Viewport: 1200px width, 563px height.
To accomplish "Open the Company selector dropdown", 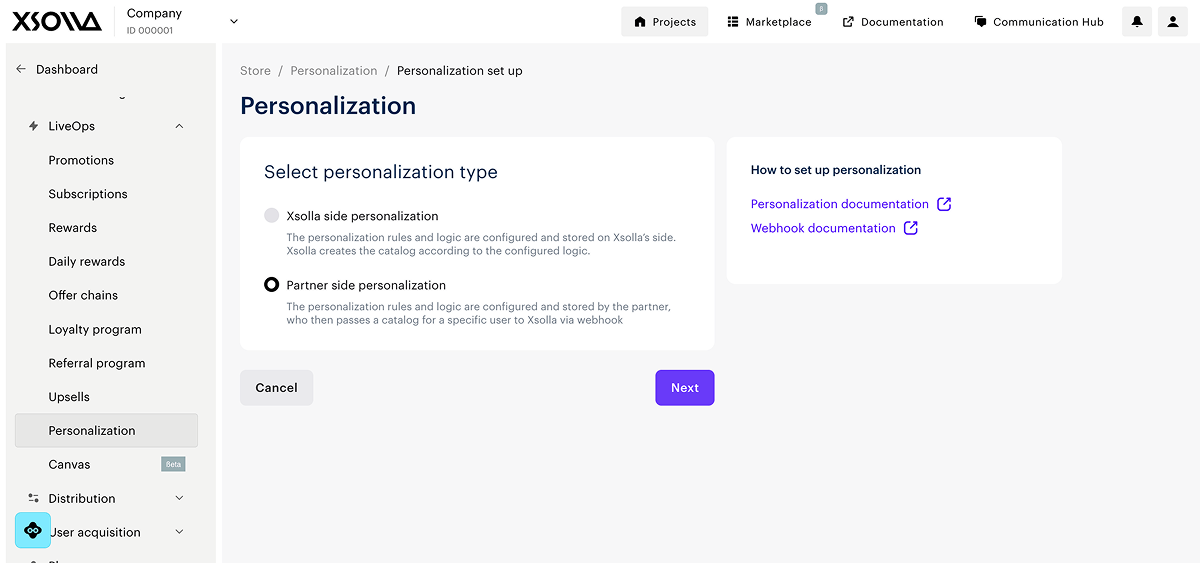I will click(x=234, y=21).
